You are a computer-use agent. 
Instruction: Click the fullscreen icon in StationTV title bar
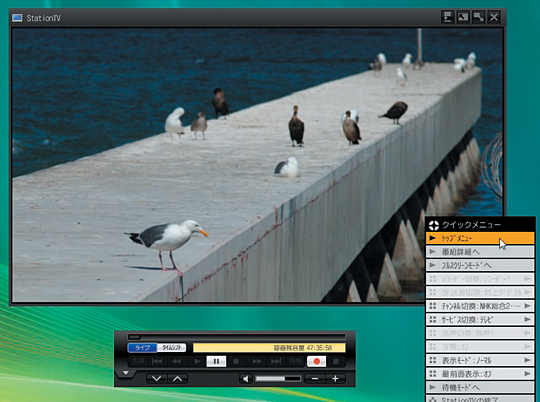point(478,17)
